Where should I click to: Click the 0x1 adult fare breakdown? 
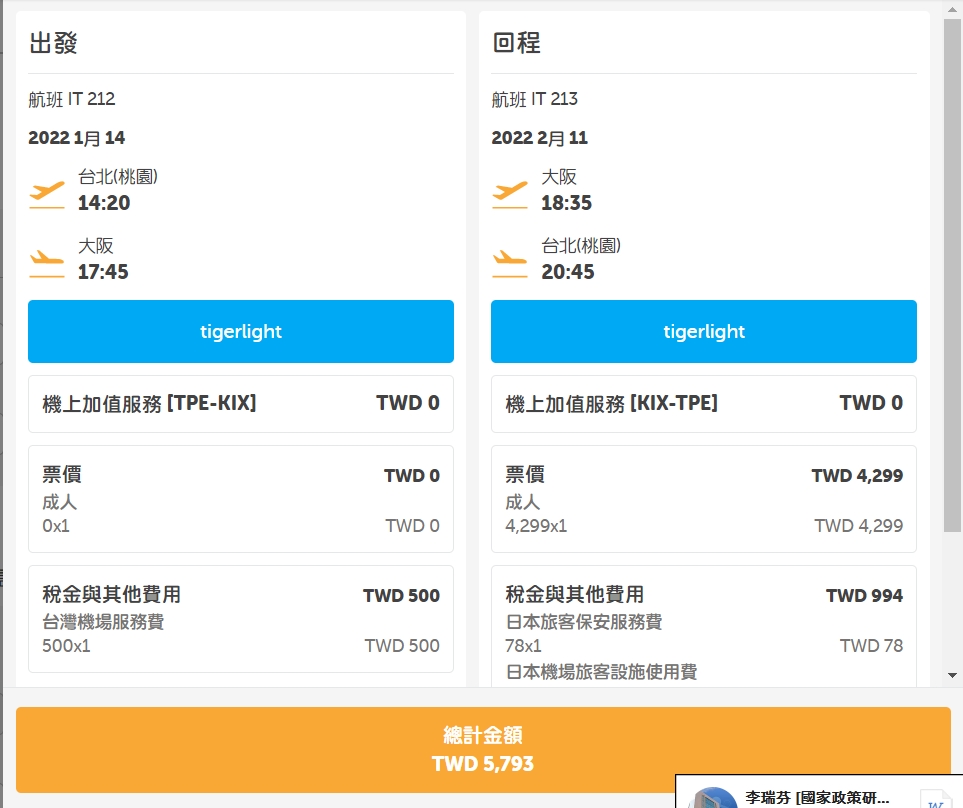point(56,526)
